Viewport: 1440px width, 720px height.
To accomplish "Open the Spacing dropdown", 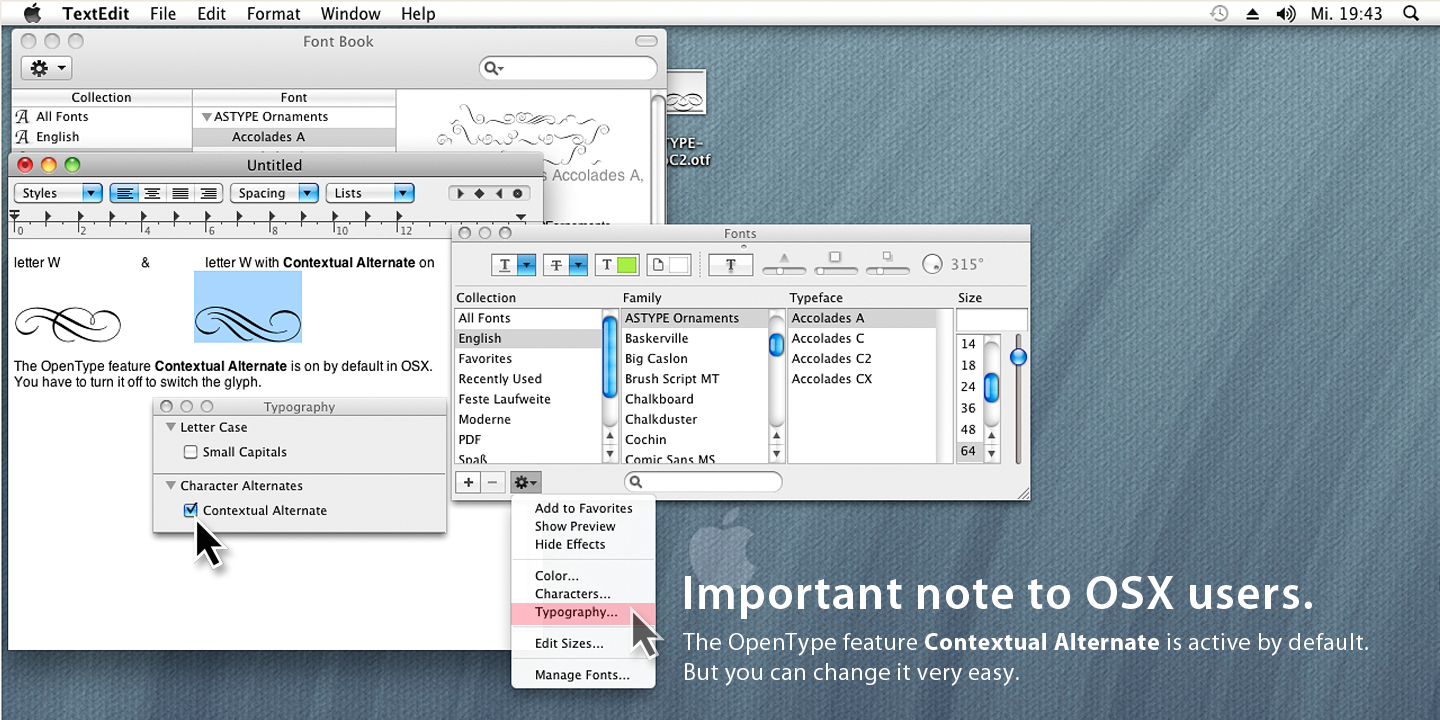I will 274,193.
